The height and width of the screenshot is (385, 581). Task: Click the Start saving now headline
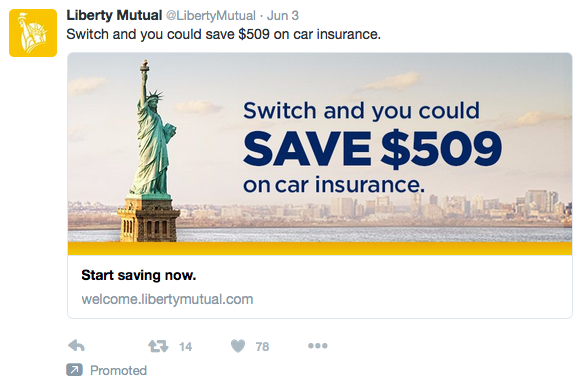tap(139, 275)
